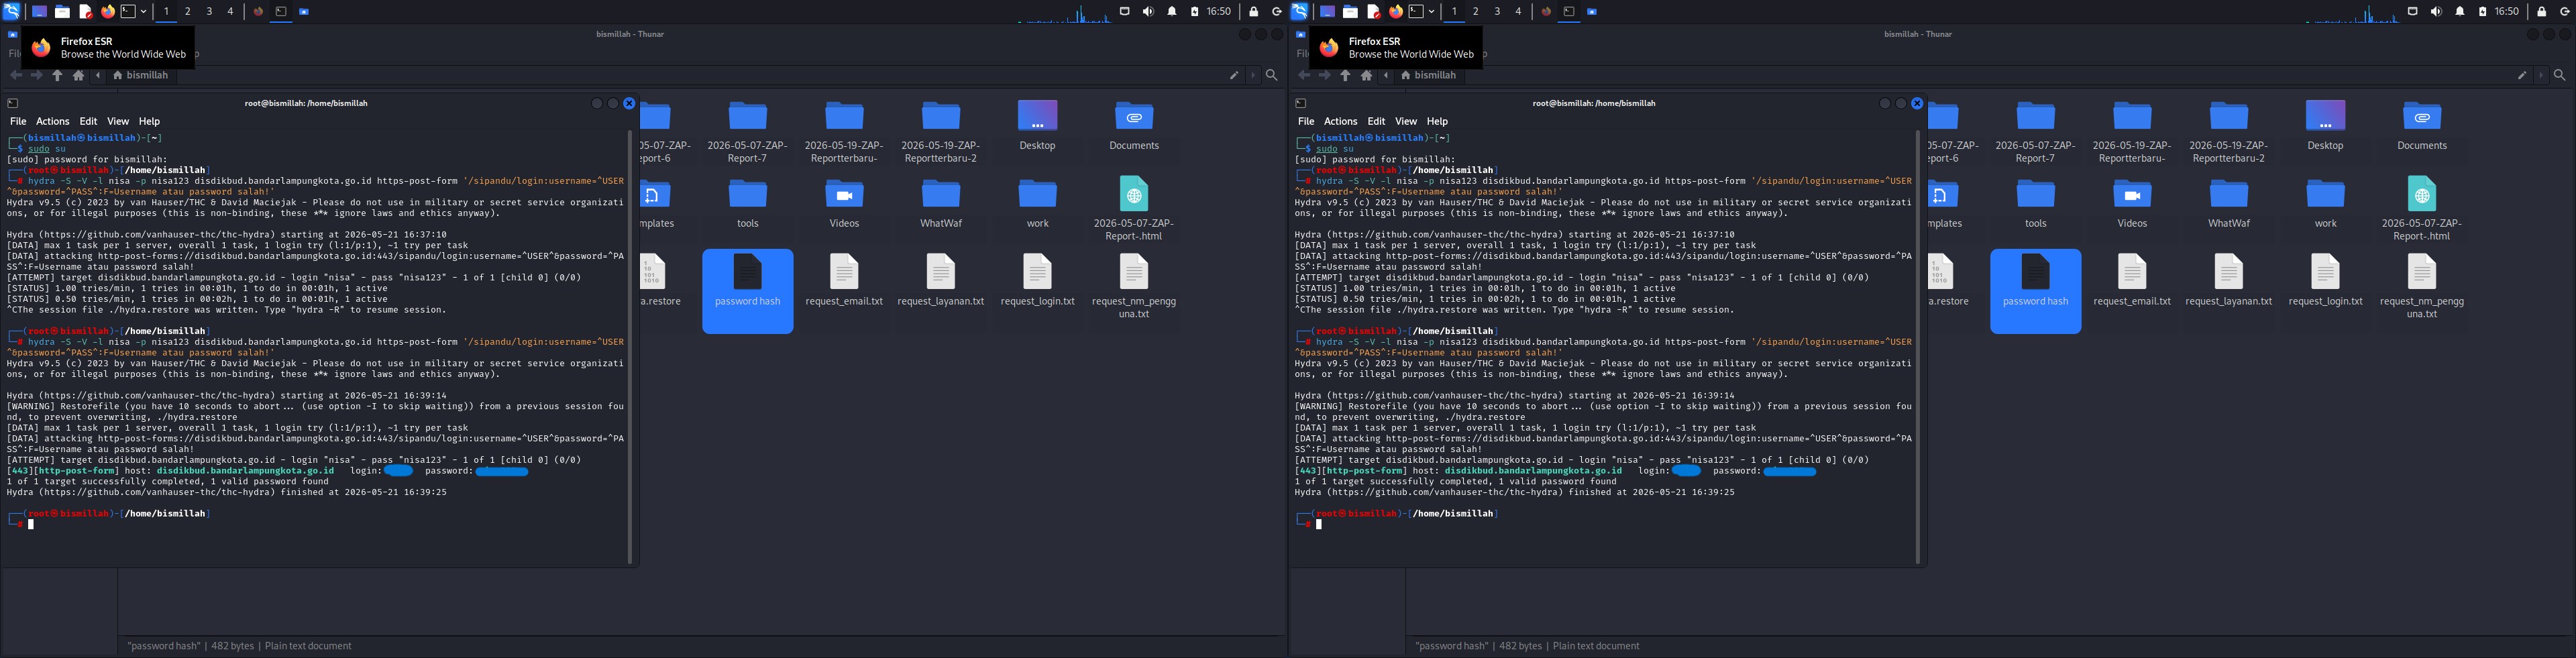The width and height of the screenshot is (2576, 658).
Task: Select tools folder on left monitor Thunar
Action: (x=747, y=204)
